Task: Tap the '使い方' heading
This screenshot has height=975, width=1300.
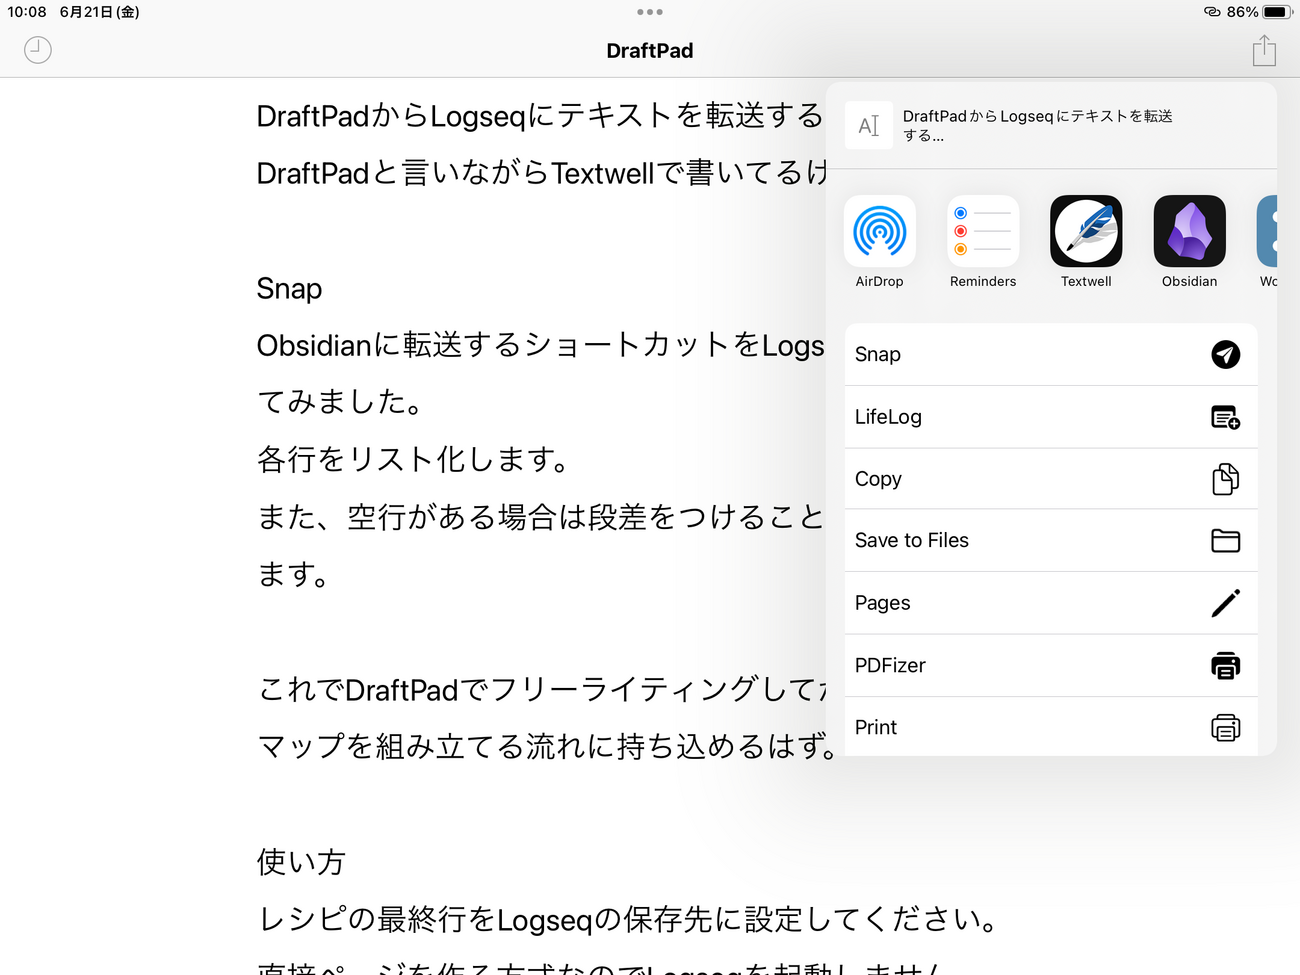Action: coord(301,861)
